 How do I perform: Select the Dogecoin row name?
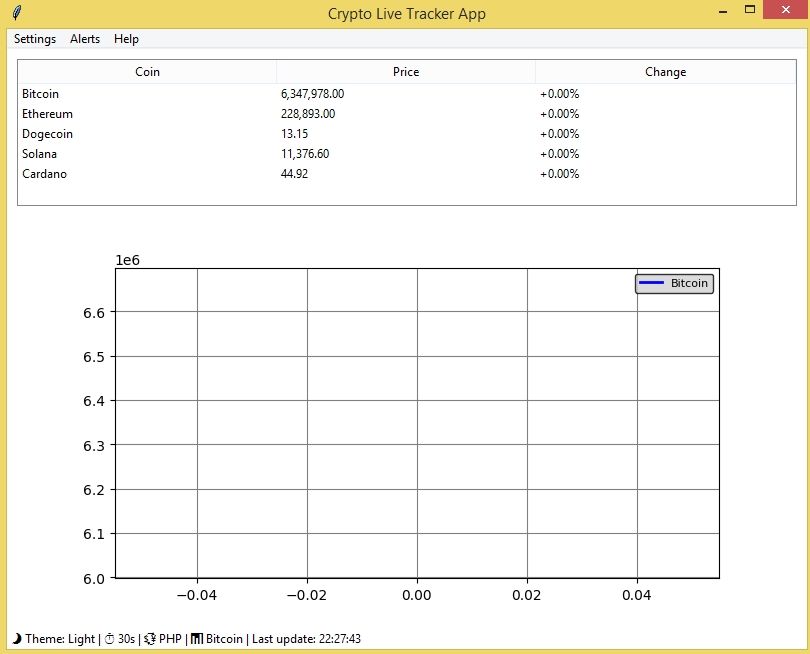(47, 134)
